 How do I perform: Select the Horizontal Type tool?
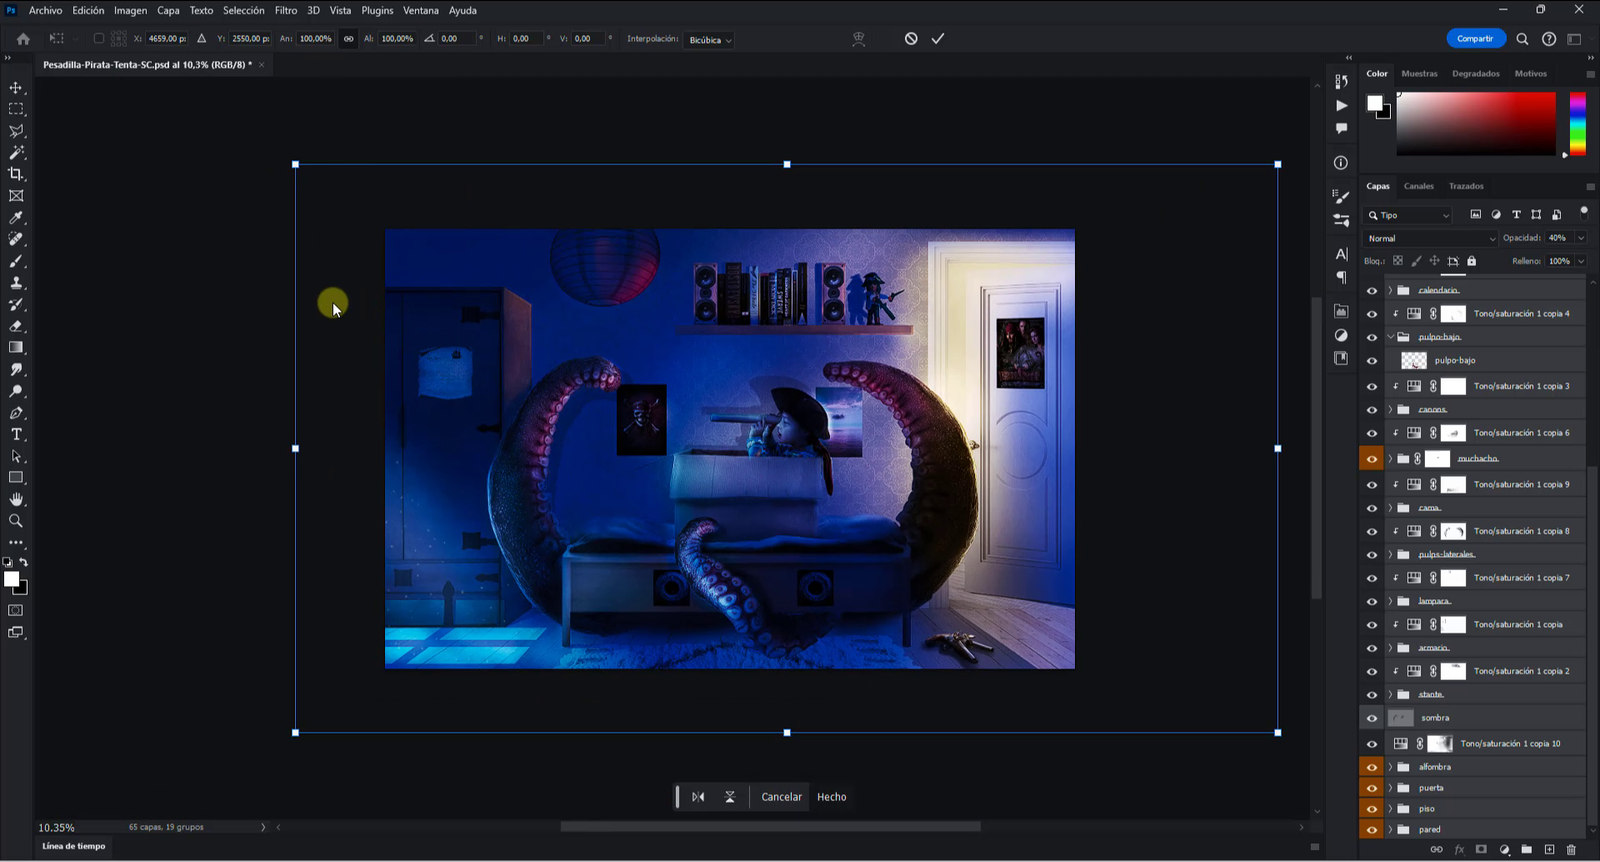coord(16,434)
